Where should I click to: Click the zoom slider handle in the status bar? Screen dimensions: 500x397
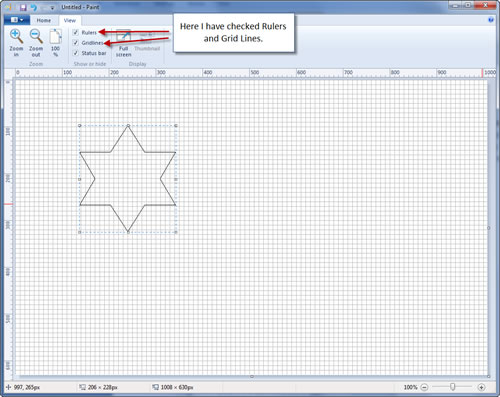pos(452,387)
